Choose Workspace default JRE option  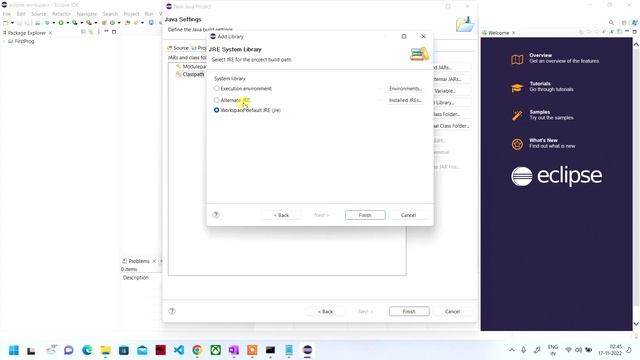[216, 110]
